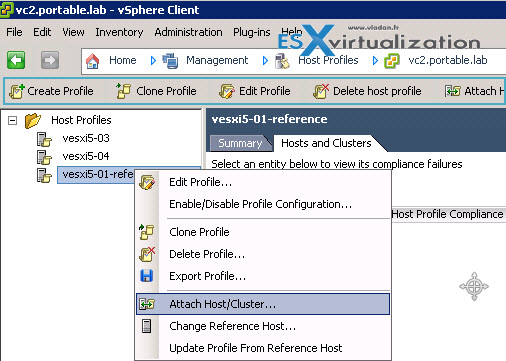Click the Management icon in breadcrumb
The height and width of the screenshot is (361, 506).
click(x=170, y=61)
